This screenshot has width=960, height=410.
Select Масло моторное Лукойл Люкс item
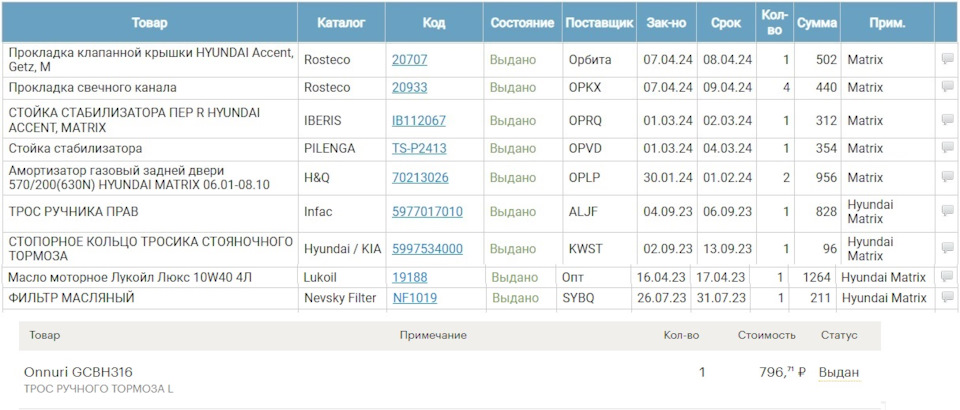pos(130,277)
